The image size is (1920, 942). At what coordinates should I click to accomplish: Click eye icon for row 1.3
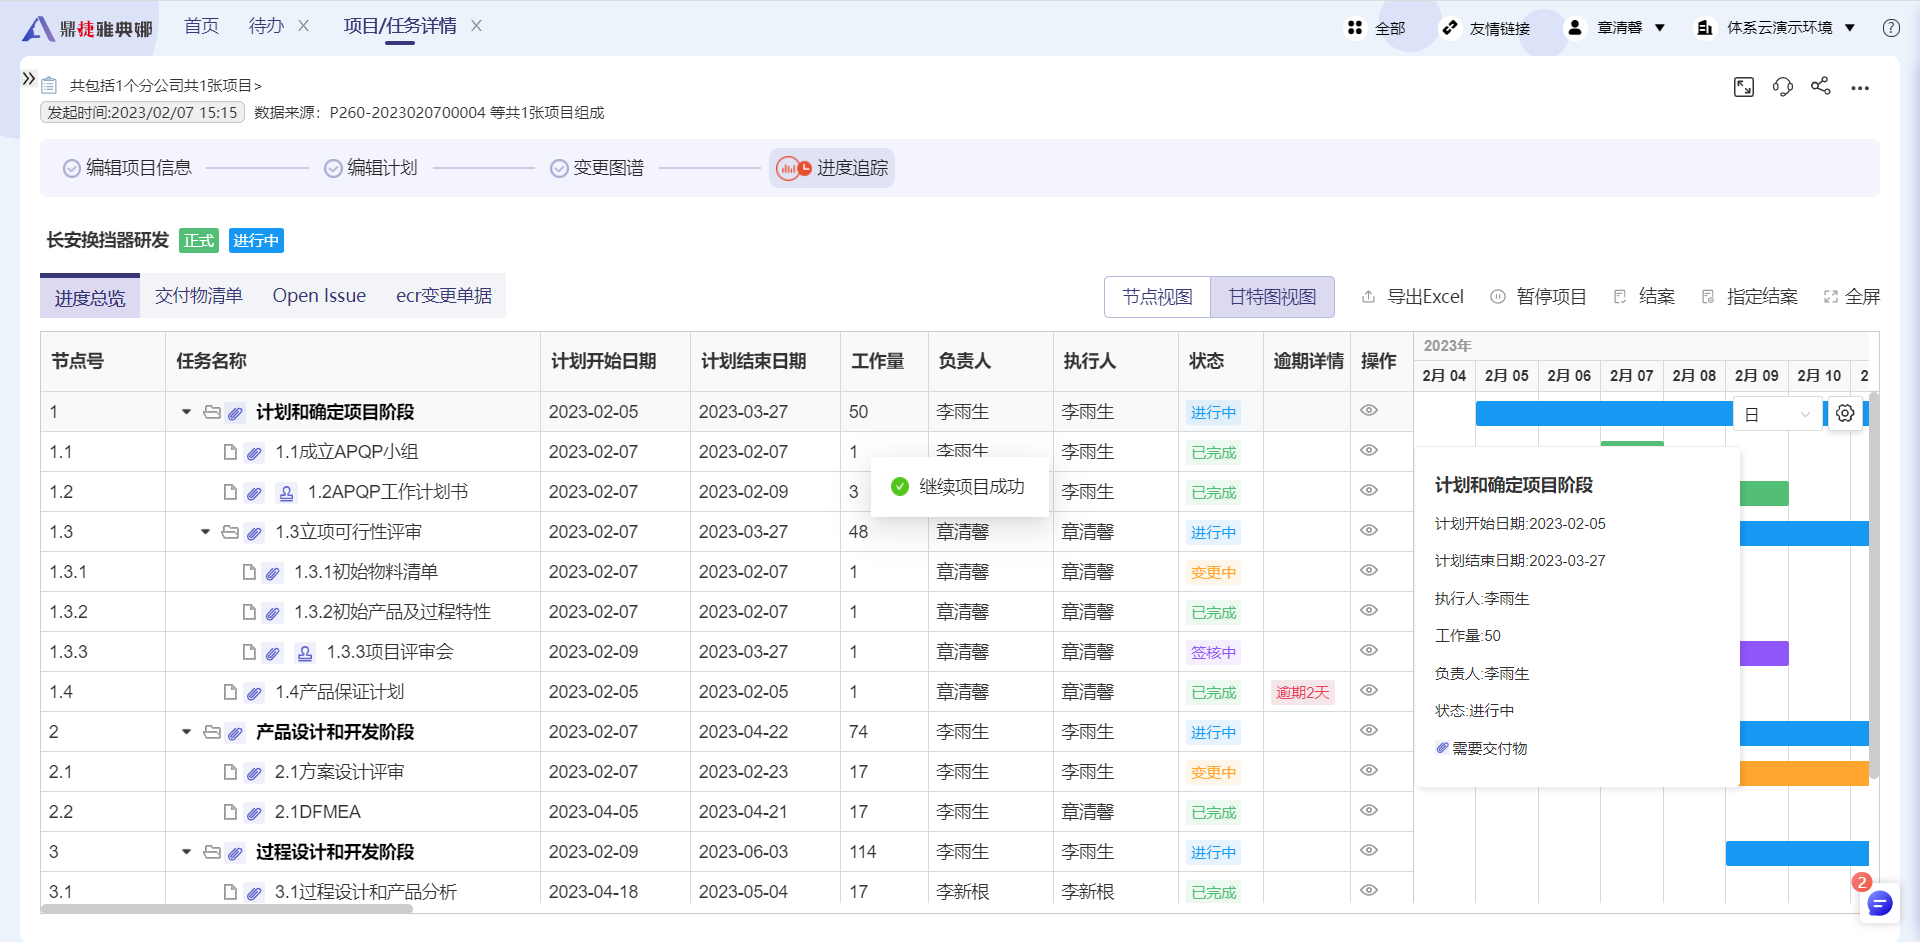pos(1369,530)
